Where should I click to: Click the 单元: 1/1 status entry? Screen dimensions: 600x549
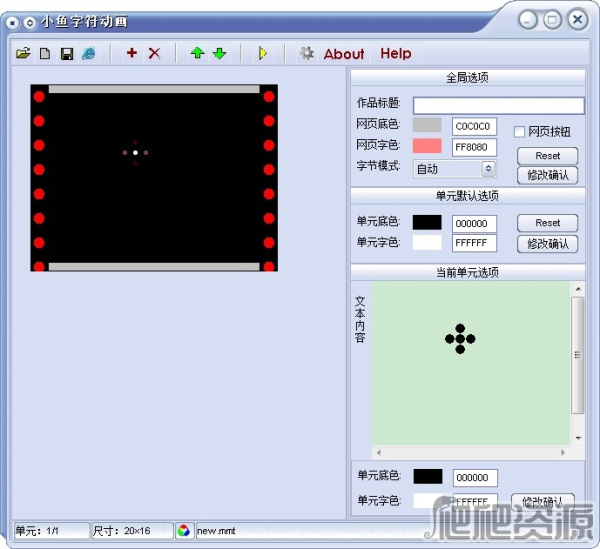pyautogui.click(x=51, y=531)
